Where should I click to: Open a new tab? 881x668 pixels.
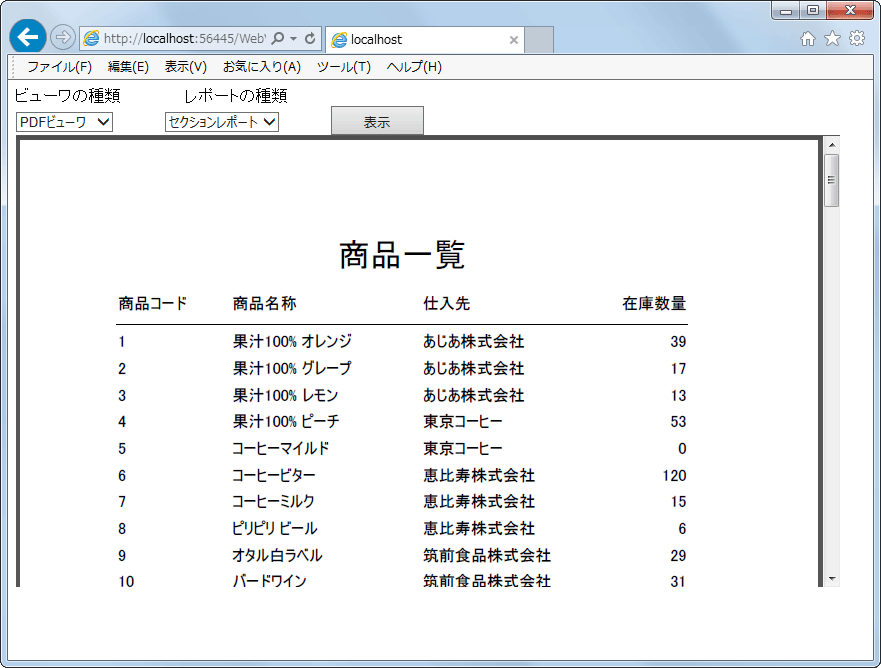pos(539,40)
